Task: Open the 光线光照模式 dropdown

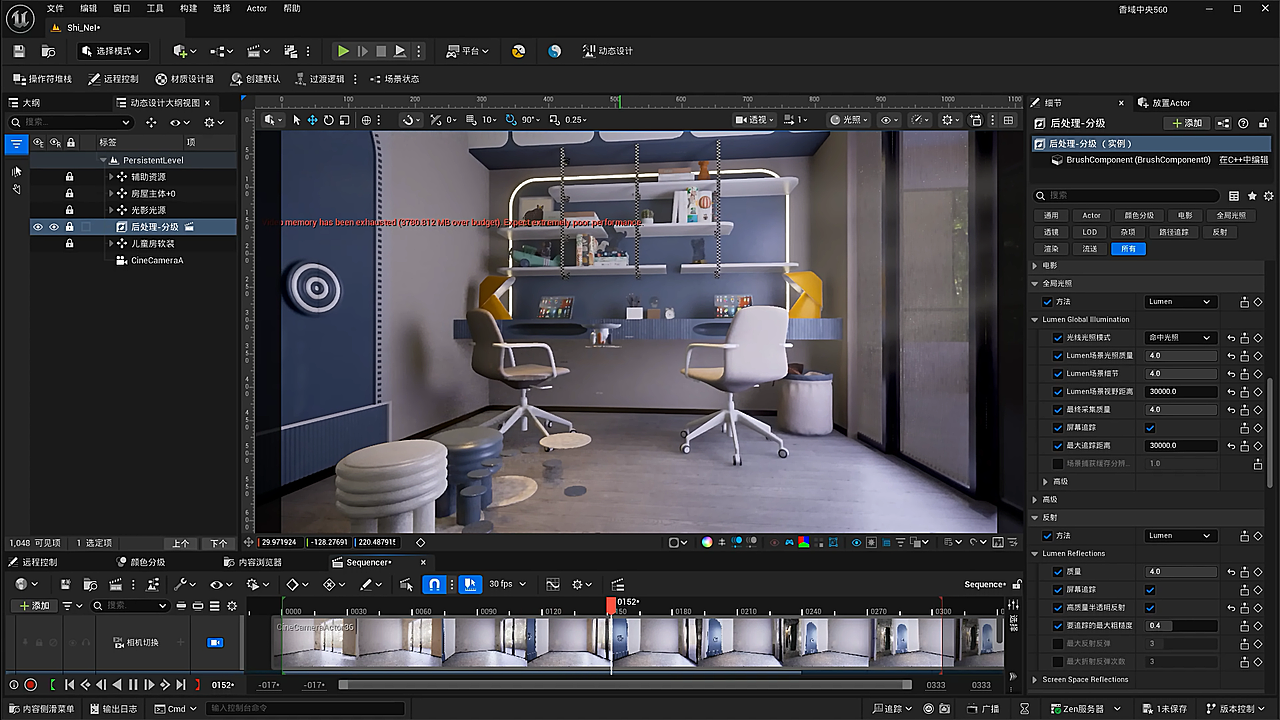Action: pos(1180,338)
